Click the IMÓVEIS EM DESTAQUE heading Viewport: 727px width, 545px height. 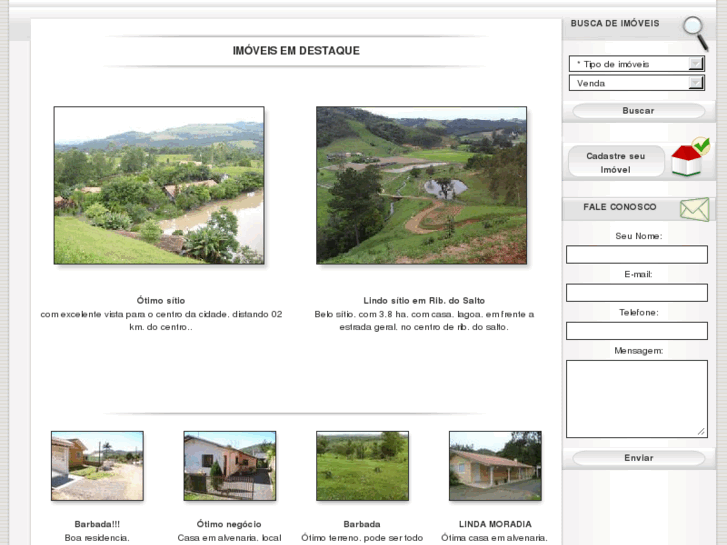click(x=296, y=51)
